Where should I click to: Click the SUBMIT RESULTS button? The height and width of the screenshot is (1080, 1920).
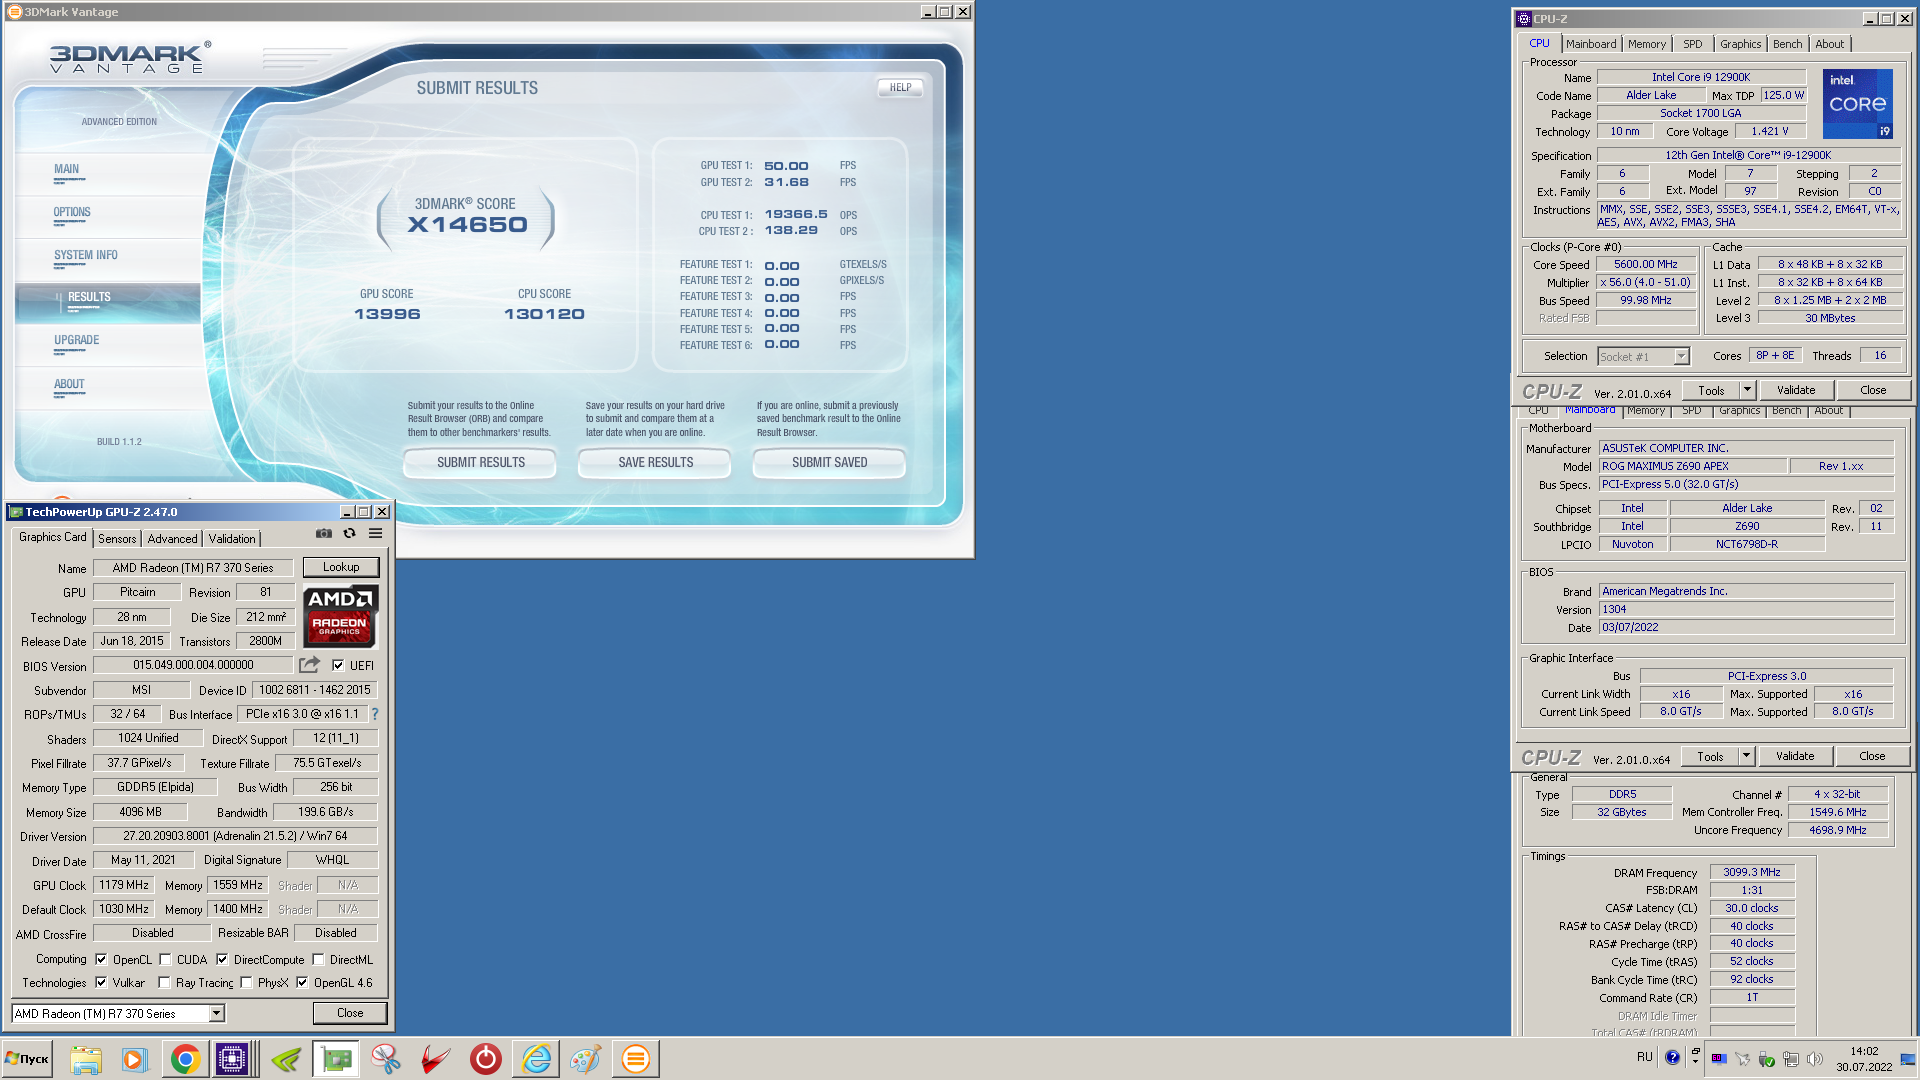point(481,462)
